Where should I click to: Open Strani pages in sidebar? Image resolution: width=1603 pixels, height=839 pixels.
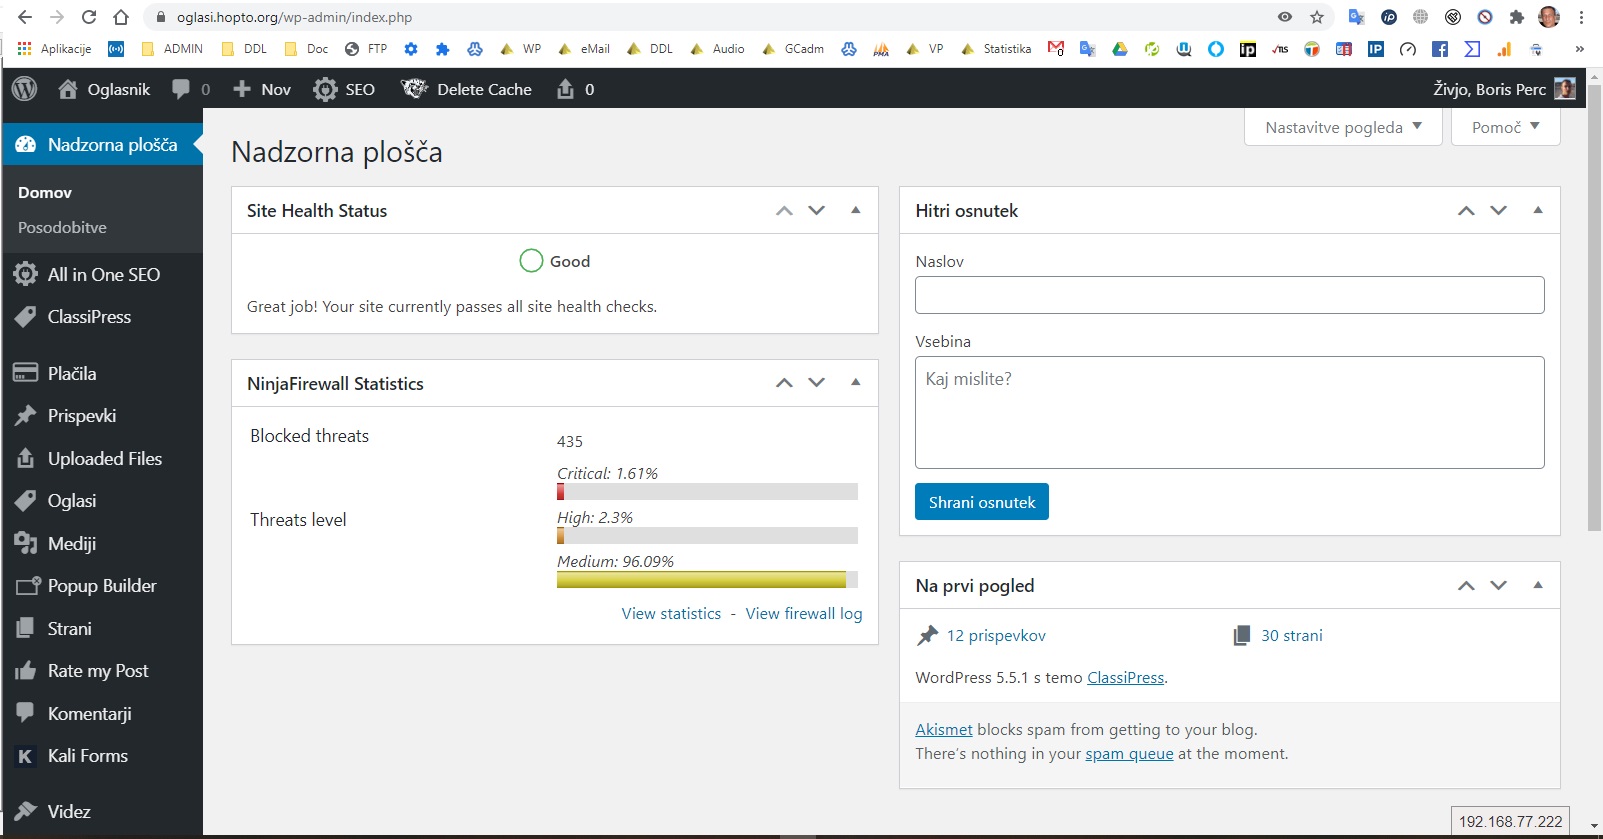click(102, 628)
